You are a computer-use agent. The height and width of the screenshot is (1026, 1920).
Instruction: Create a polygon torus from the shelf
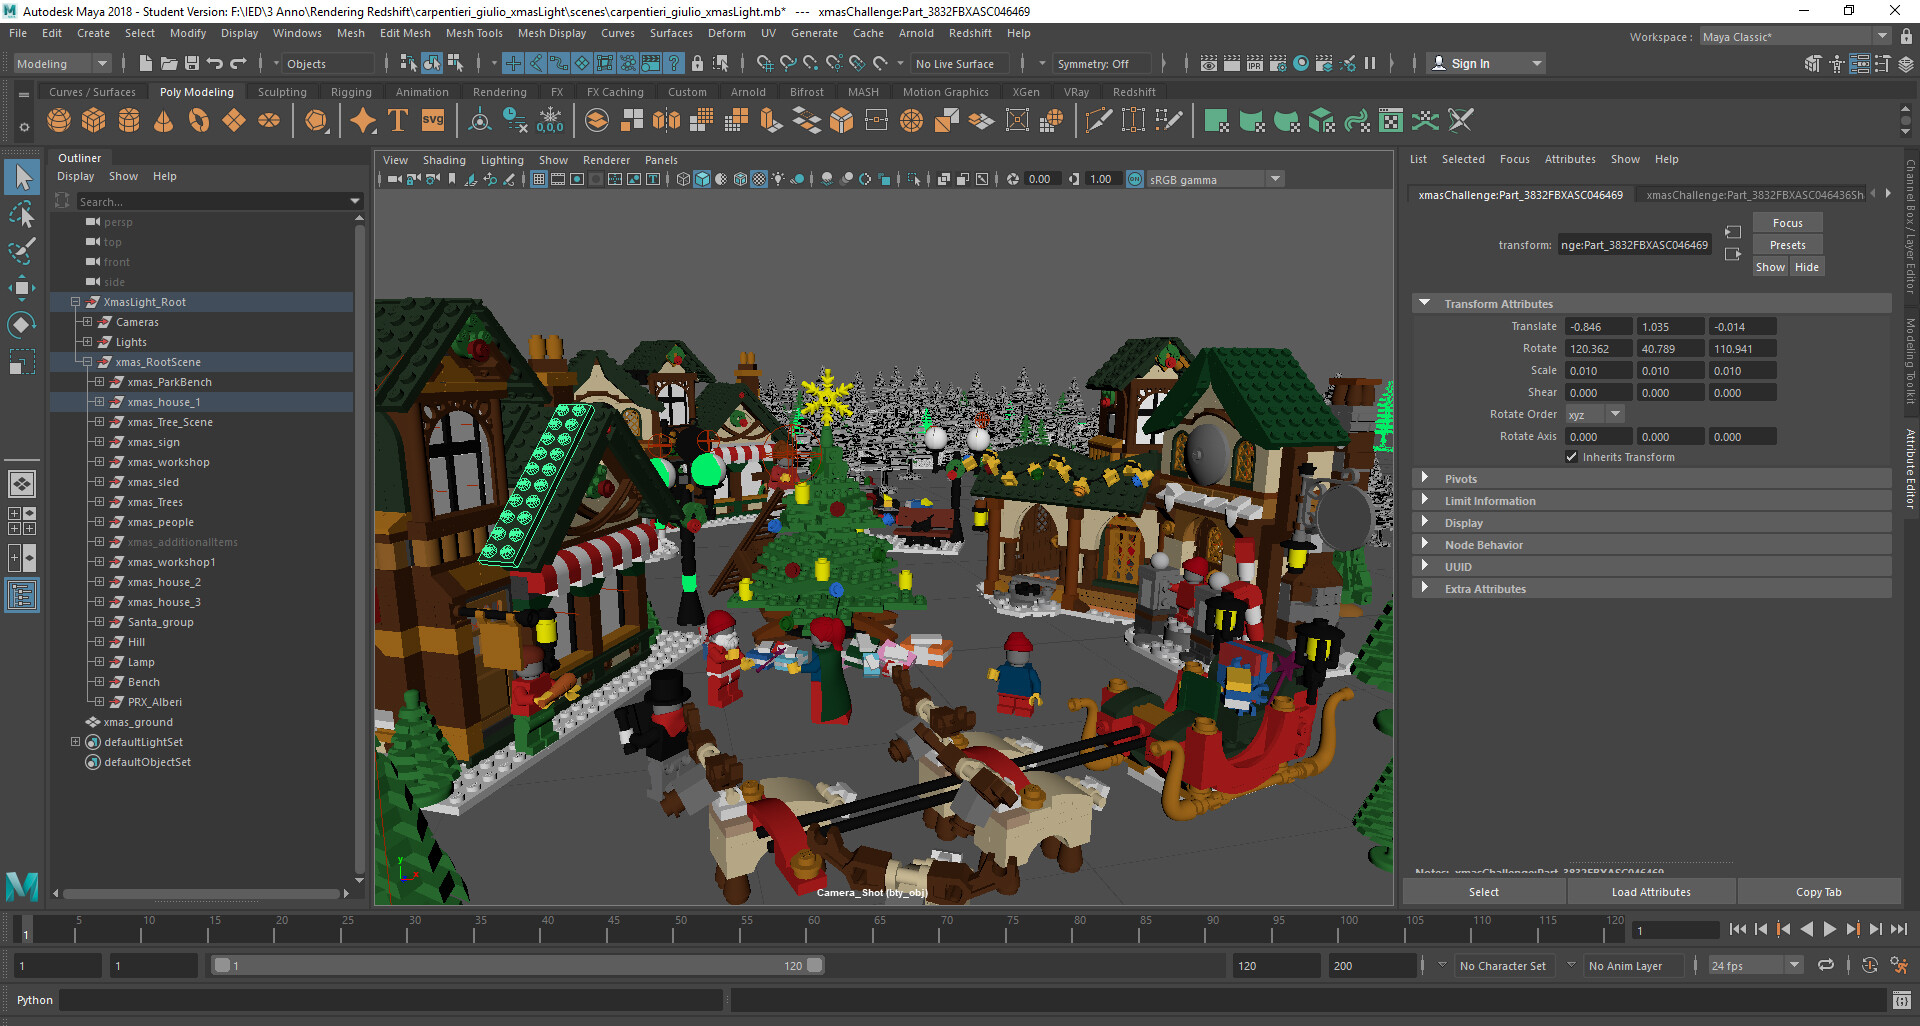pyautogui.click(x=199, y=121)
